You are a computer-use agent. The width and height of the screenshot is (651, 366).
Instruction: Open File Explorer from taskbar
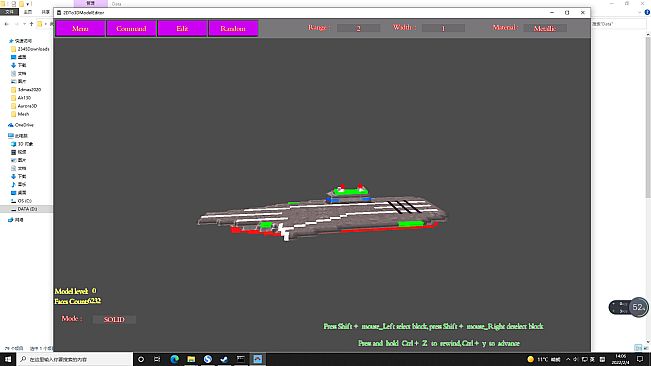coord(191,359)
